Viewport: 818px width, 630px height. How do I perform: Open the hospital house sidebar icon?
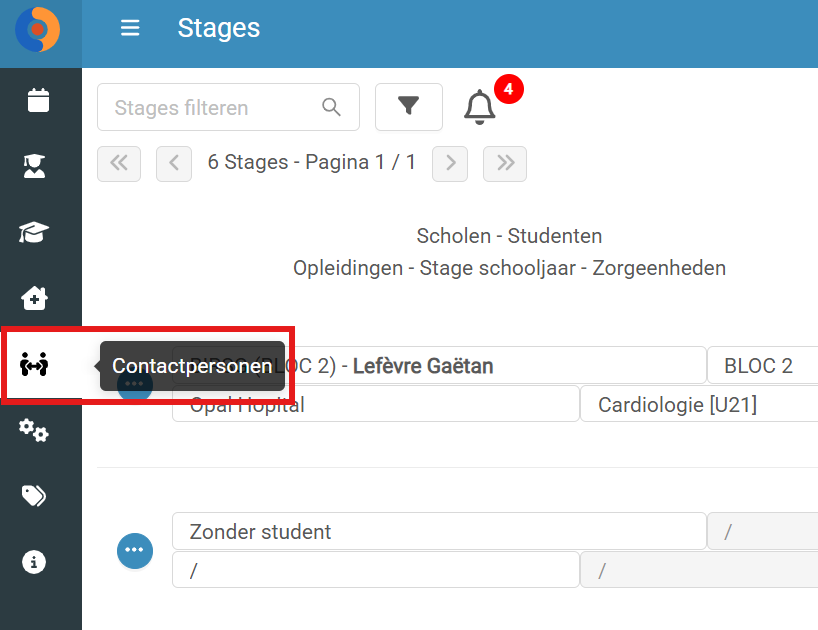[34, 298]
